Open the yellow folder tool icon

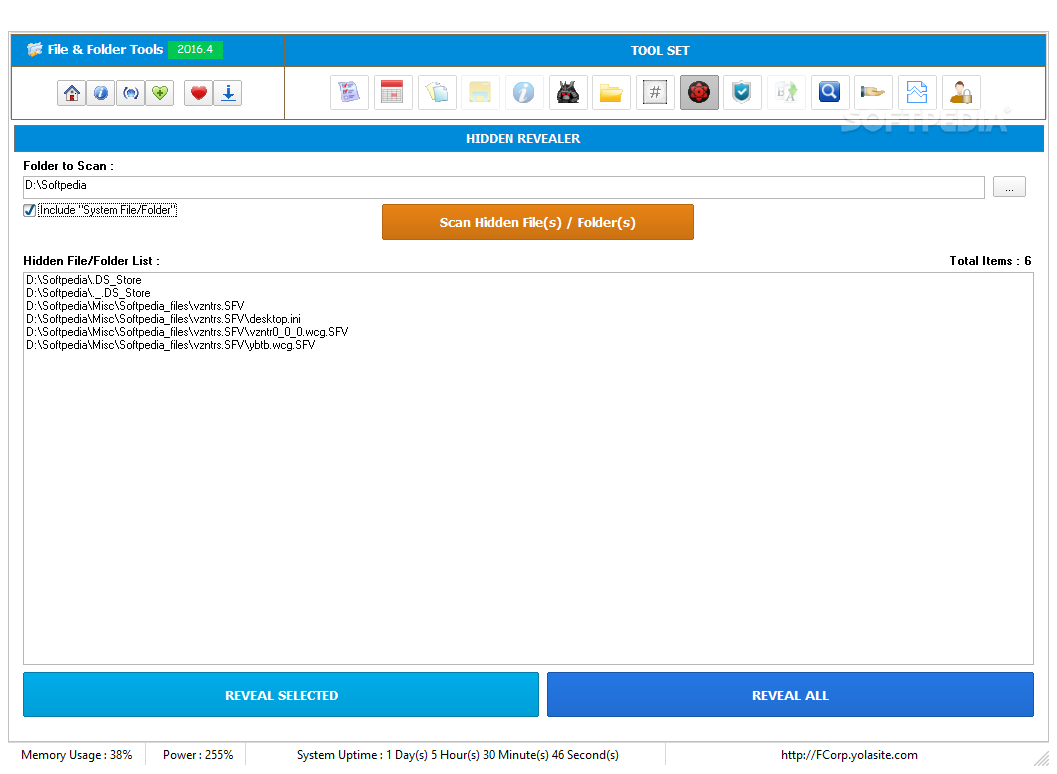tap(611, 92)
